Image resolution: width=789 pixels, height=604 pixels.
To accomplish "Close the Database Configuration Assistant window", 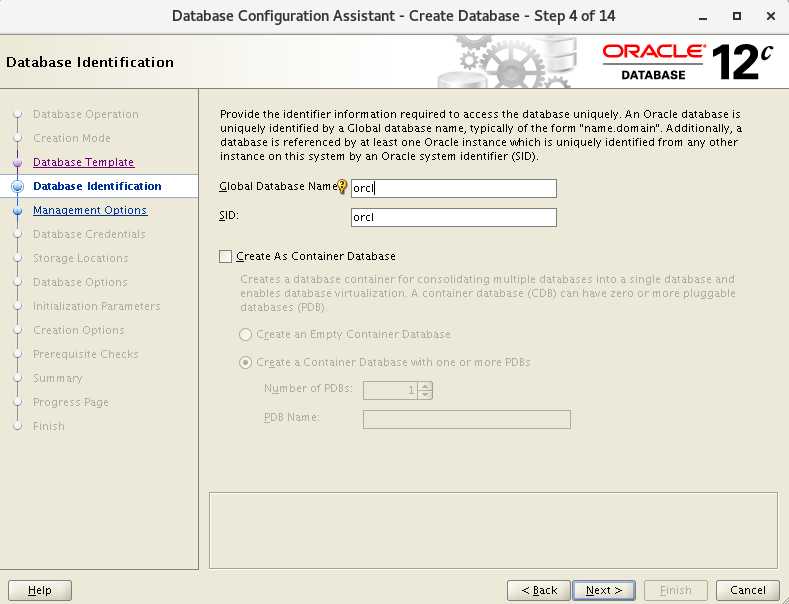I will [770, 16].
